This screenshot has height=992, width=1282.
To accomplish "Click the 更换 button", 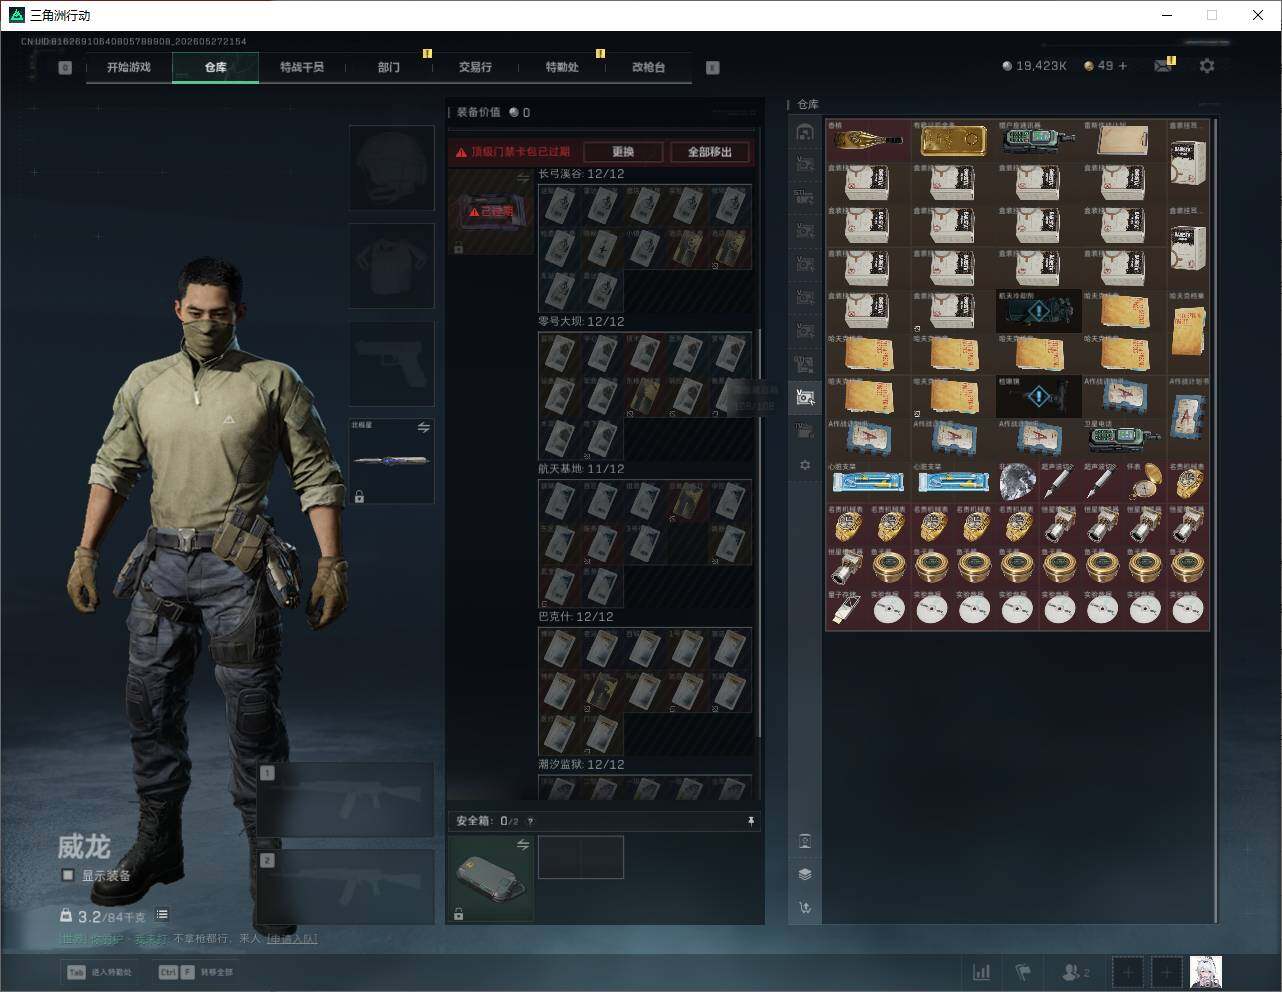I will click(x=623, y=152).
